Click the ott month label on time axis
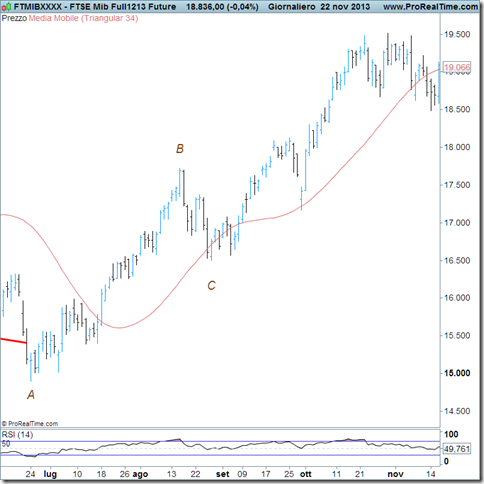Viewport: 484px width, 484px height. coord(306,474)
